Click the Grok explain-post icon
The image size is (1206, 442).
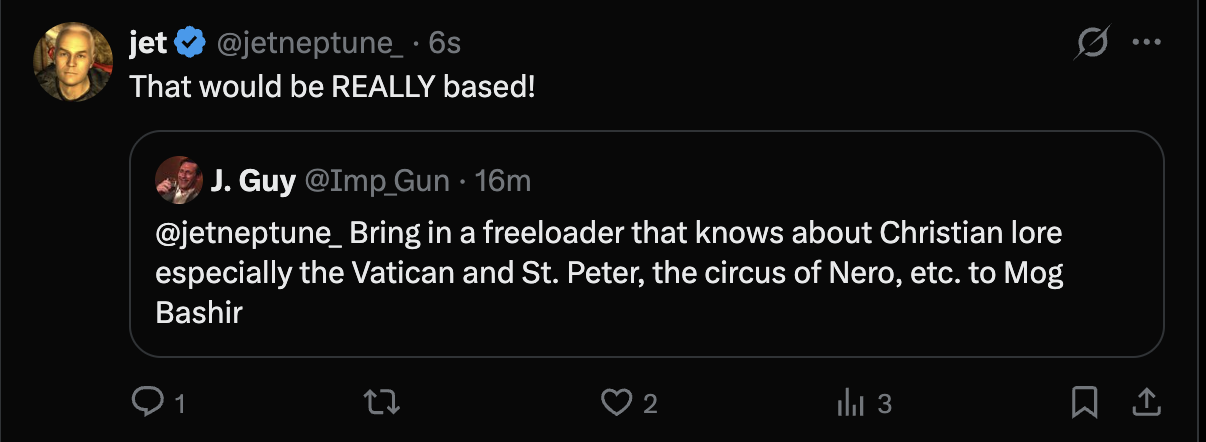[1092, 43]
